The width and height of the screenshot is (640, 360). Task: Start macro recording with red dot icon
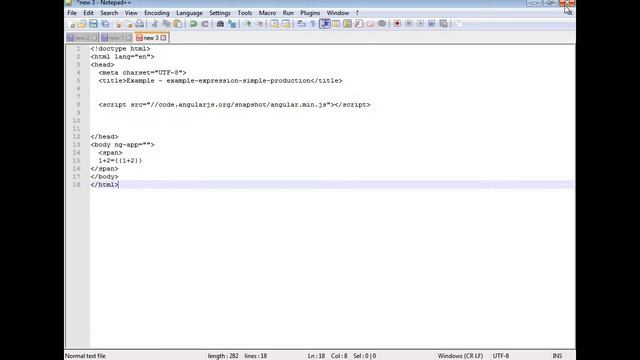[x=397, y=24]
